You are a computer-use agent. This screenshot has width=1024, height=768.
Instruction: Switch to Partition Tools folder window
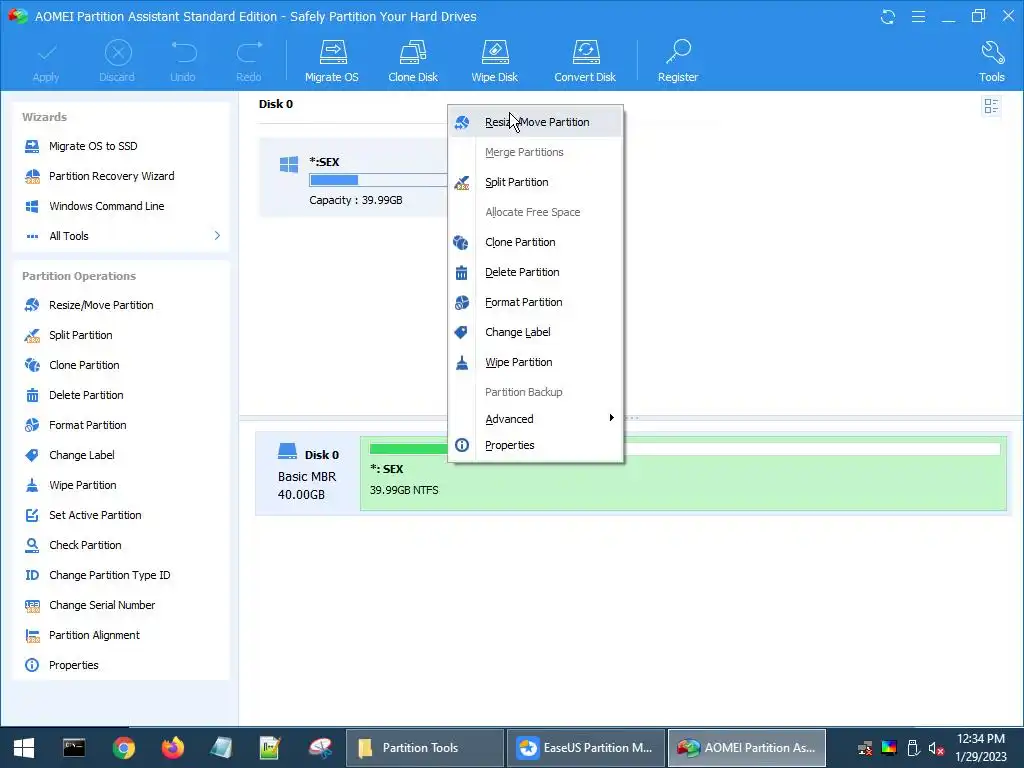(x=424, y=748)
